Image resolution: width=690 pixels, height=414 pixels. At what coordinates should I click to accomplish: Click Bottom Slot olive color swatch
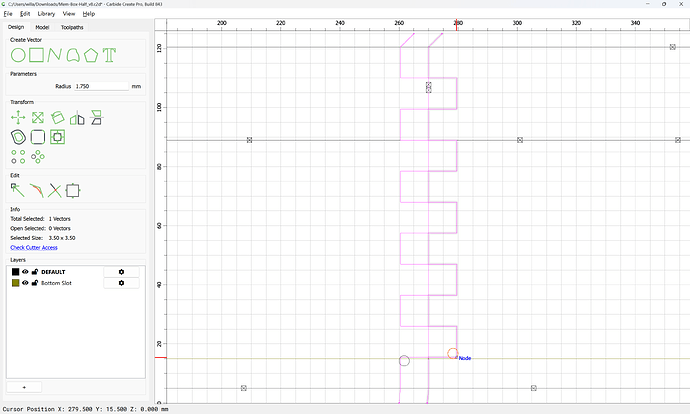click(x=15, y=283)
